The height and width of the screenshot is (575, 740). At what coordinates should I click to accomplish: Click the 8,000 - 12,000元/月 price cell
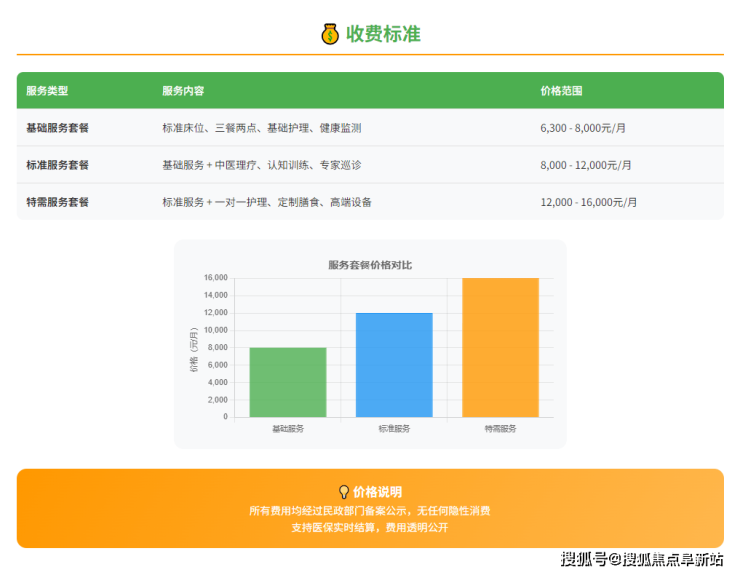pos(586,165)
